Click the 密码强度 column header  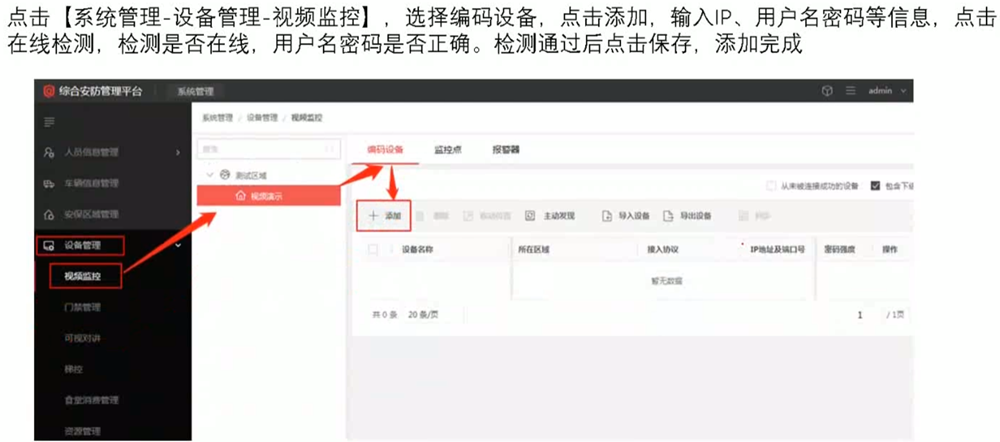click(x=839, y=250)
